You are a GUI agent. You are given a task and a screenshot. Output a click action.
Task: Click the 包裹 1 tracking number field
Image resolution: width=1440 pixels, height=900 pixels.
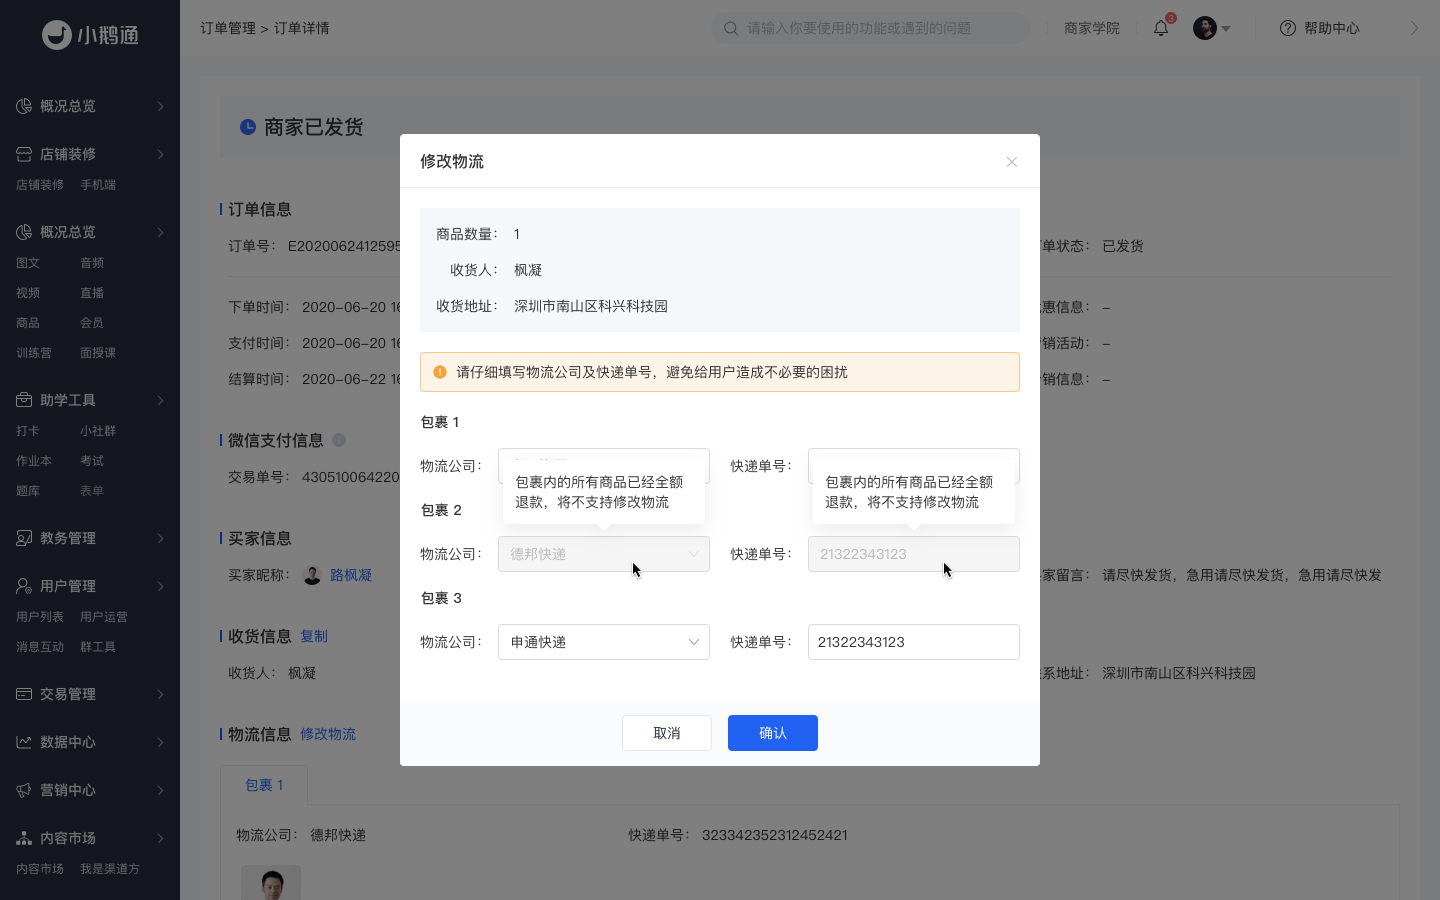pyautogui.click(x=914, y=466)
